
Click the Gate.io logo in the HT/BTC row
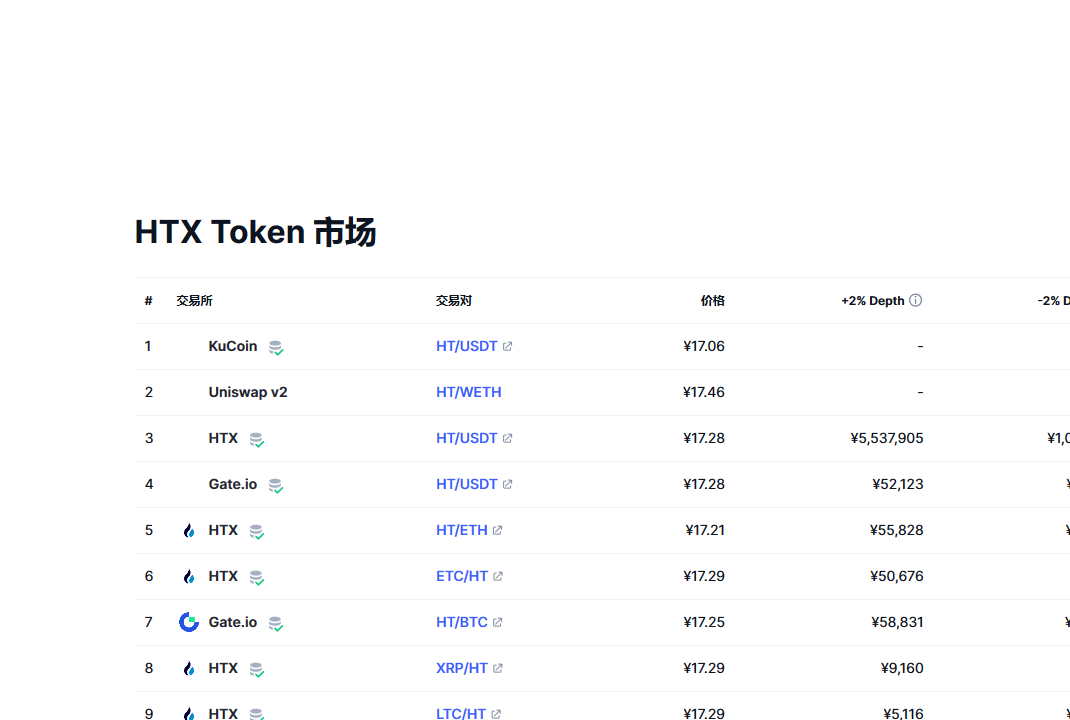[189, 622]
